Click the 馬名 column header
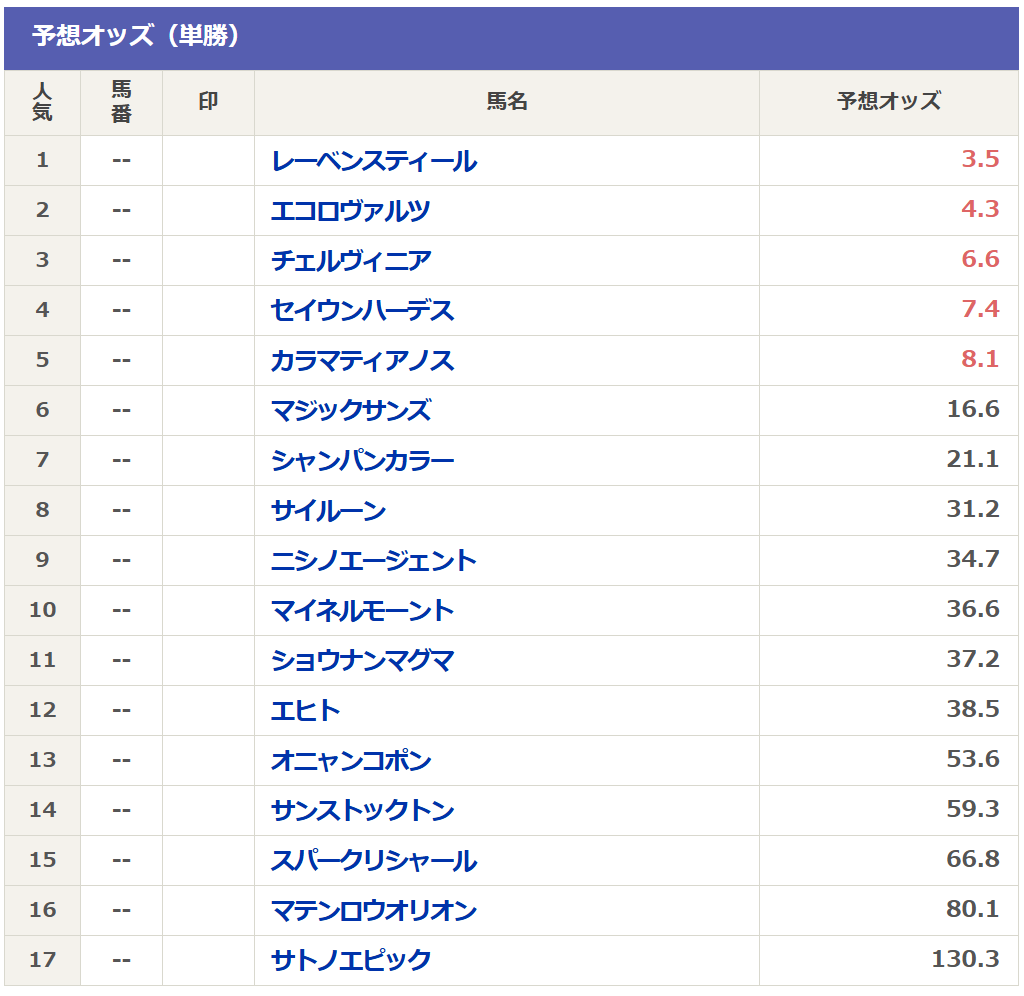The image size is (1024, 996). coord(506,102)
